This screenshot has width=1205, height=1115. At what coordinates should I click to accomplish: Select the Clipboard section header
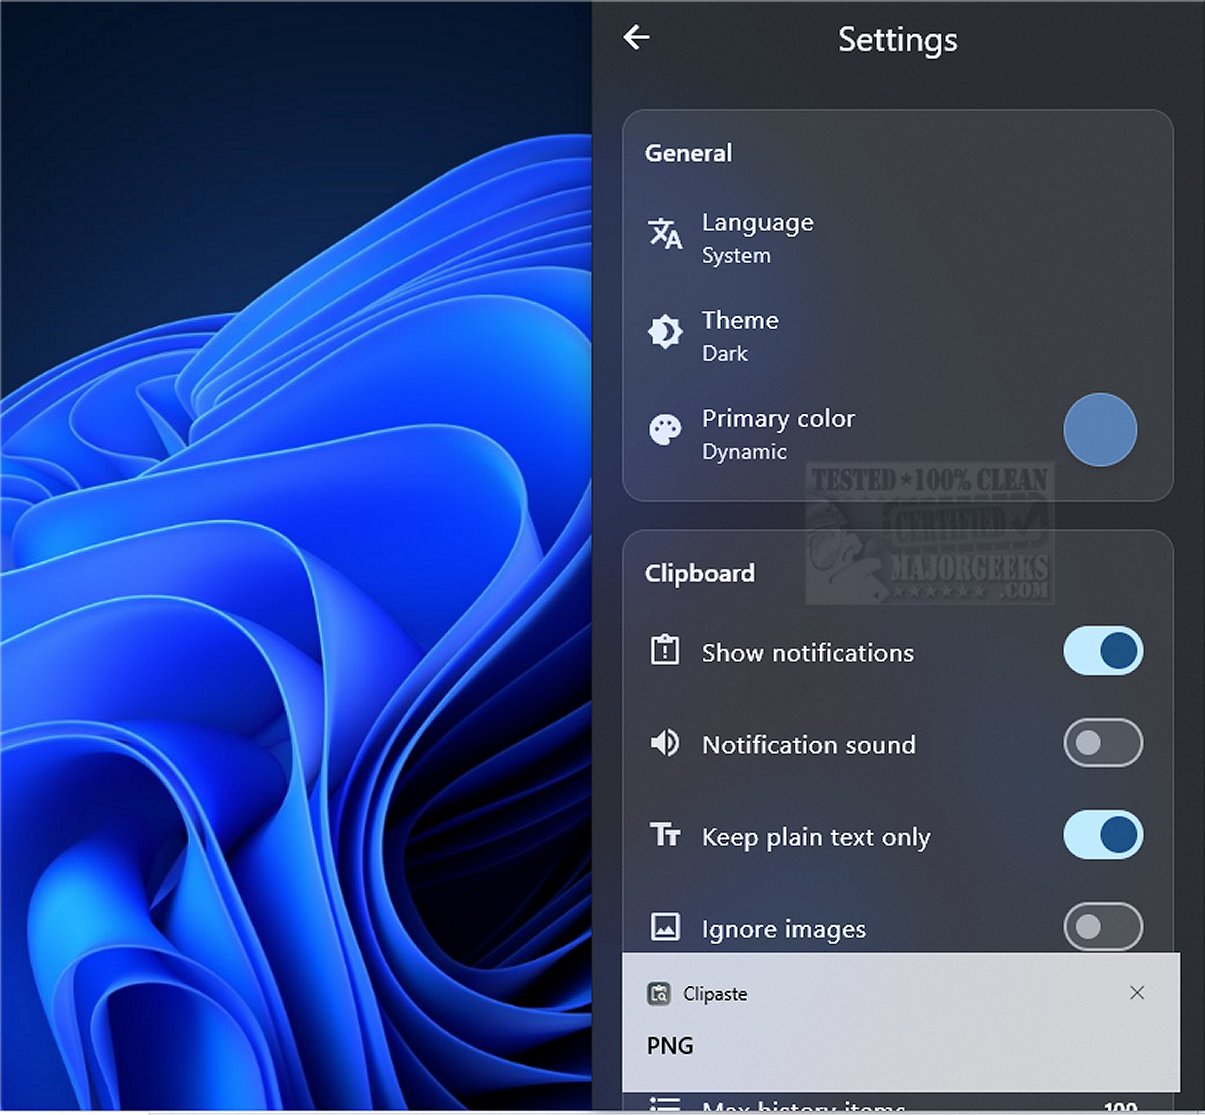point(699,572)
